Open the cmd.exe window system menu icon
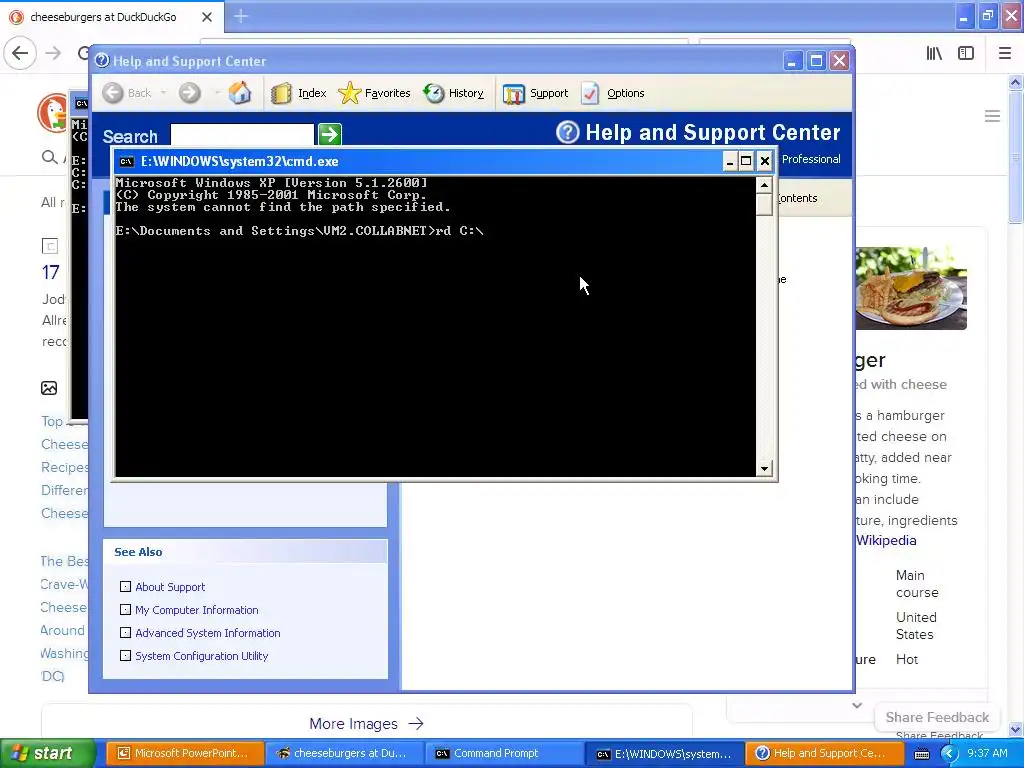 click(127, 162)
